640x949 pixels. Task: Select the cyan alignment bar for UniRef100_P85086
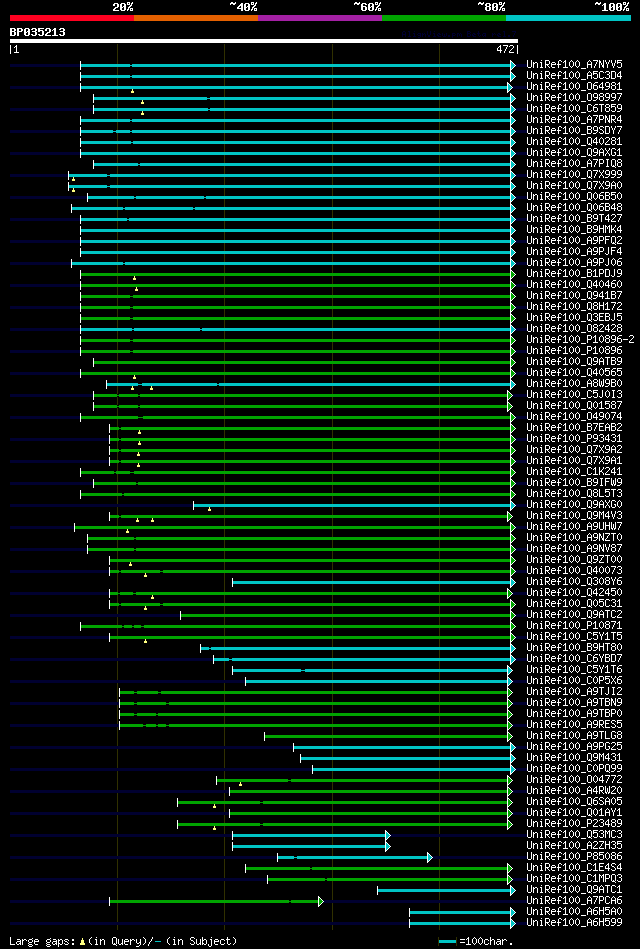[x=355, y=856]
